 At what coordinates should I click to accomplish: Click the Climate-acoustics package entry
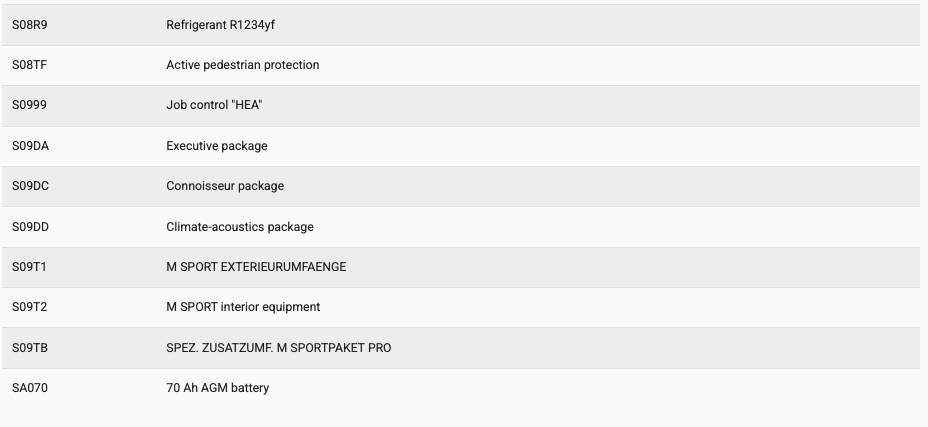(x=240, y=227)
